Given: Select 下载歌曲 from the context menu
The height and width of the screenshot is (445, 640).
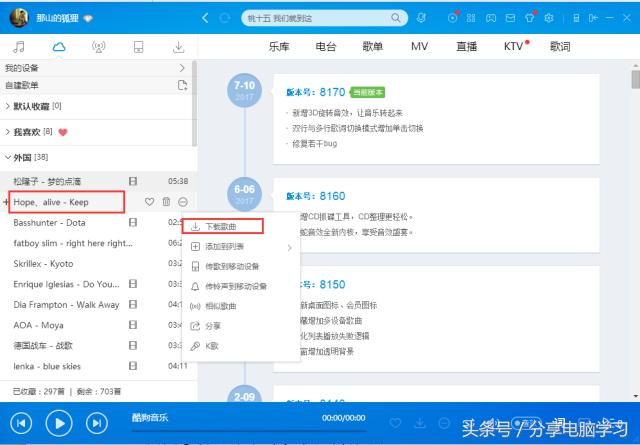Looking at the screenshot, I should tap(221, 227).
